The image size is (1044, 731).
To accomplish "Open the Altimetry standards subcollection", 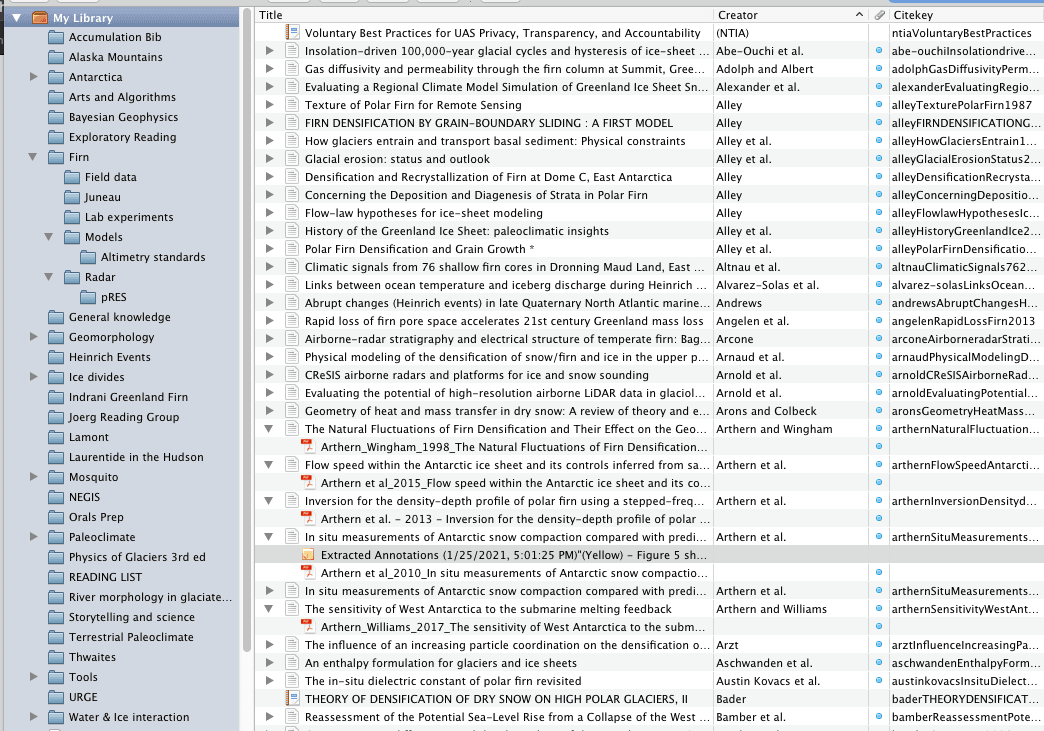I will pos(152,257).
